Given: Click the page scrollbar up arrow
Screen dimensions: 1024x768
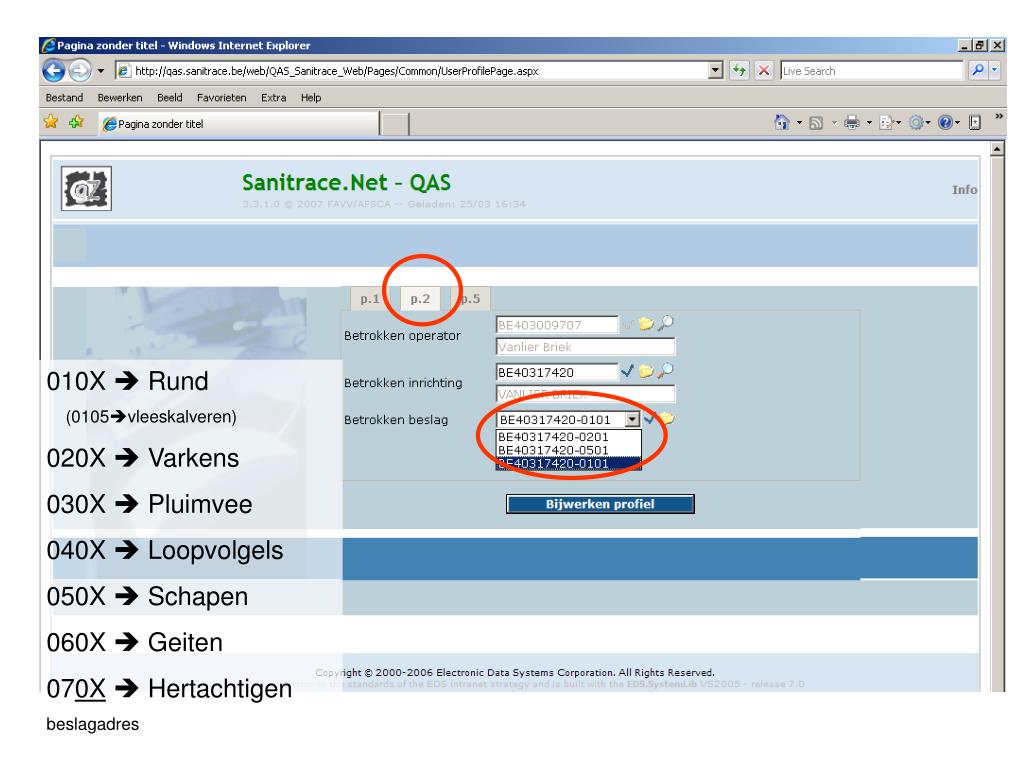Looking at the screenshot, I should [x=997, y=149].
